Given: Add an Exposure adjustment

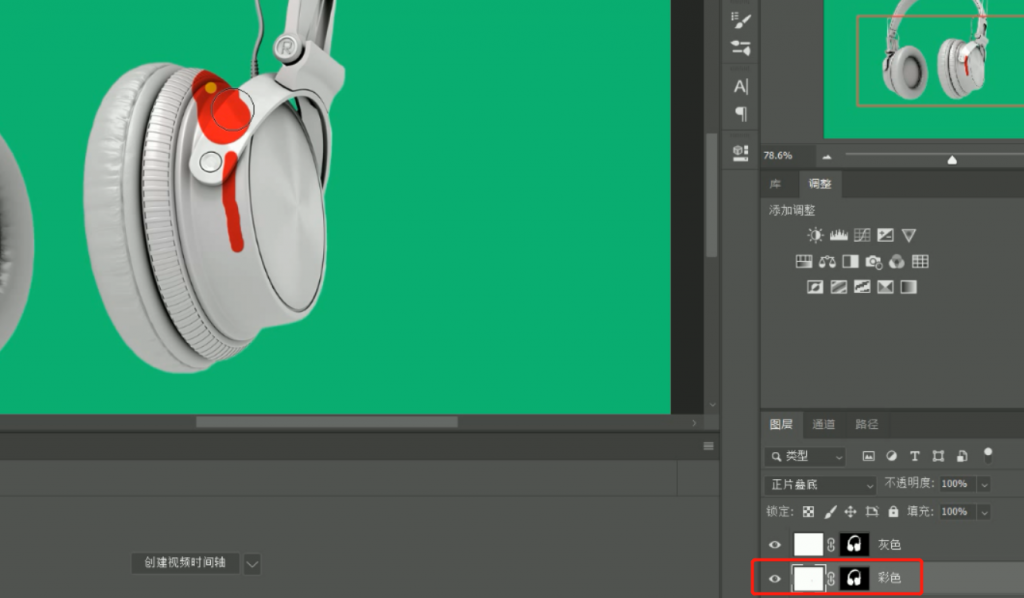Looking at the screenshot, I should 886,235.
